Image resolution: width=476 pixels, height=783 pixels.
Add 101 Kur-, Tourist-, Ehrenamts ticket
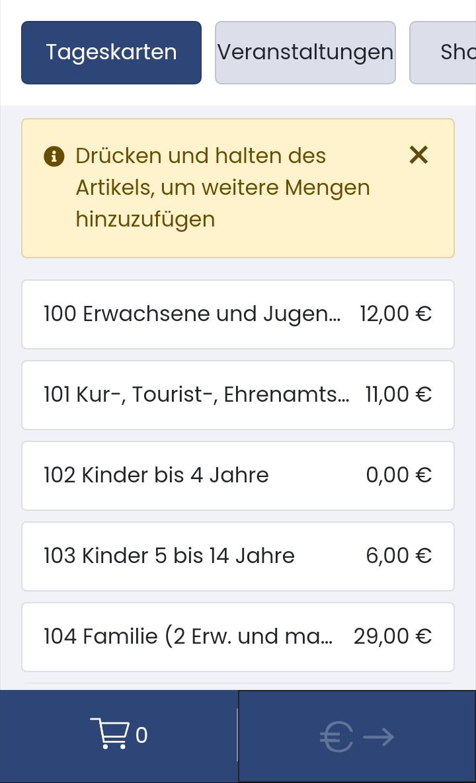tap(238, 395)
